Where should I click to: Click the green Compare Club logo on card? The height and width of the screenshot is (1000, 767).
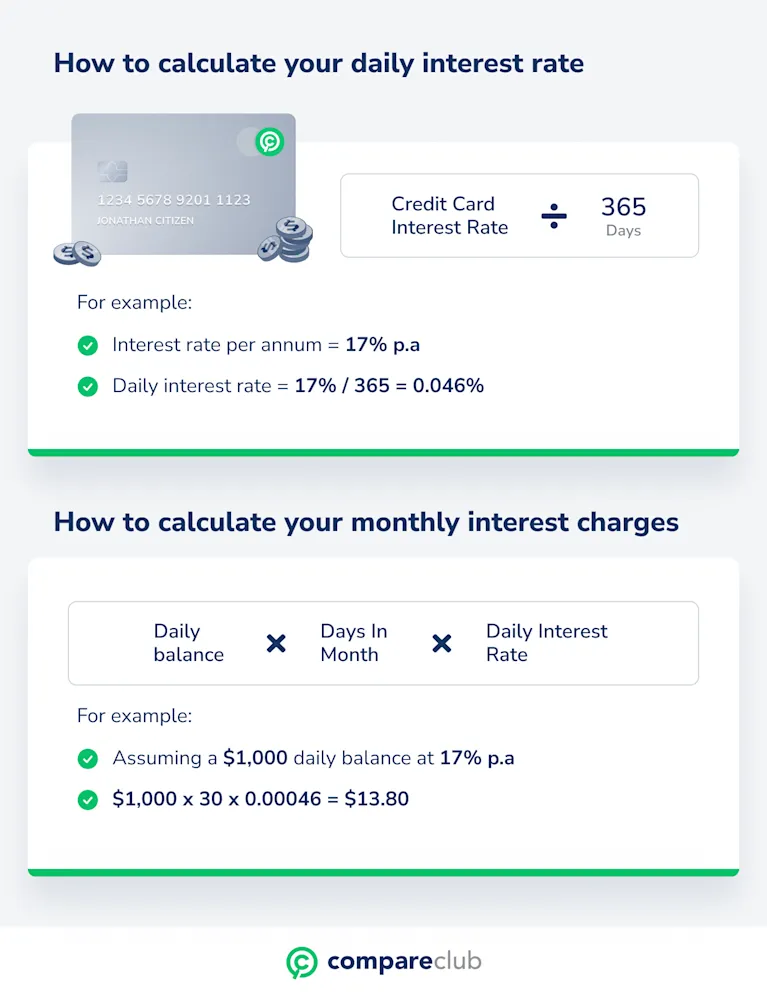pos(270,142)
